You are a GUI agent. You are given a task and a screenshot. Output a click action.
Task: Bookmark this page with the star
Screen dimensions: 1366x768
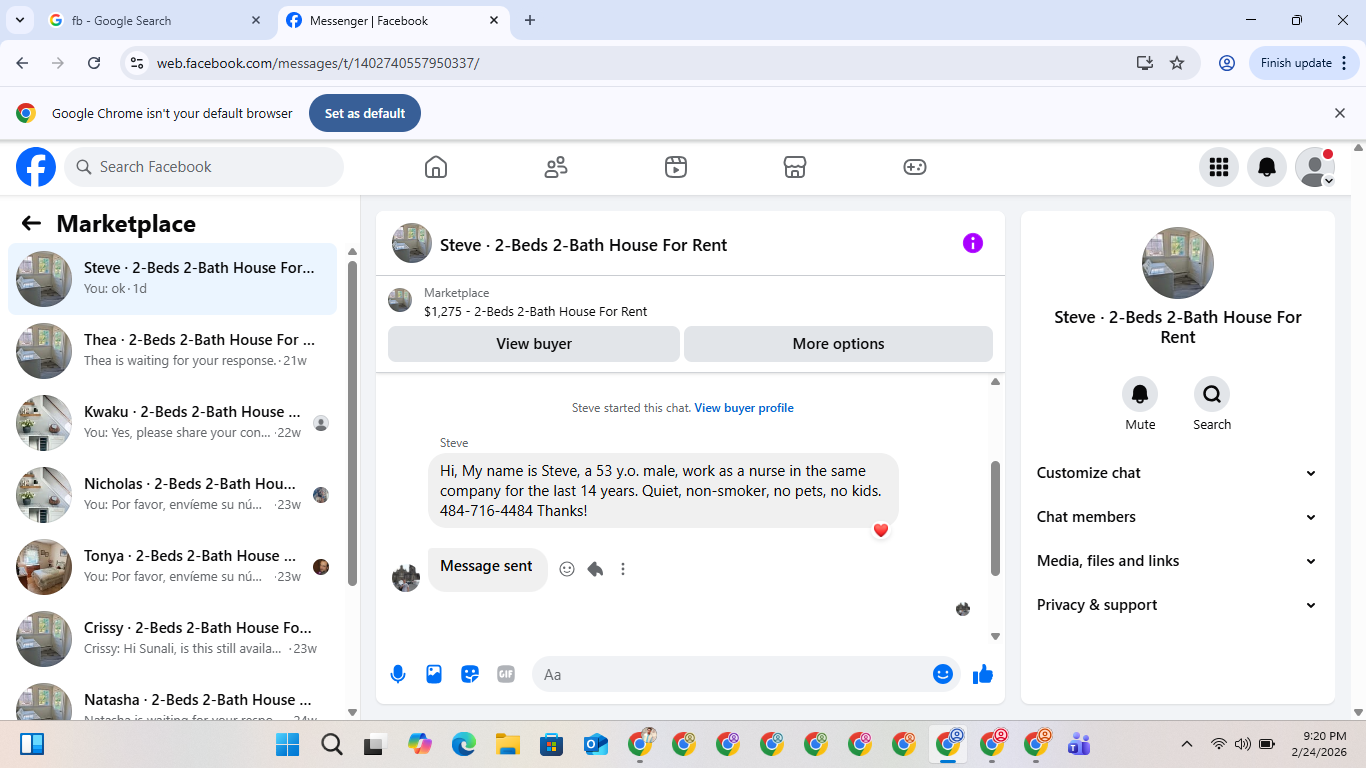pos(1177,62)
